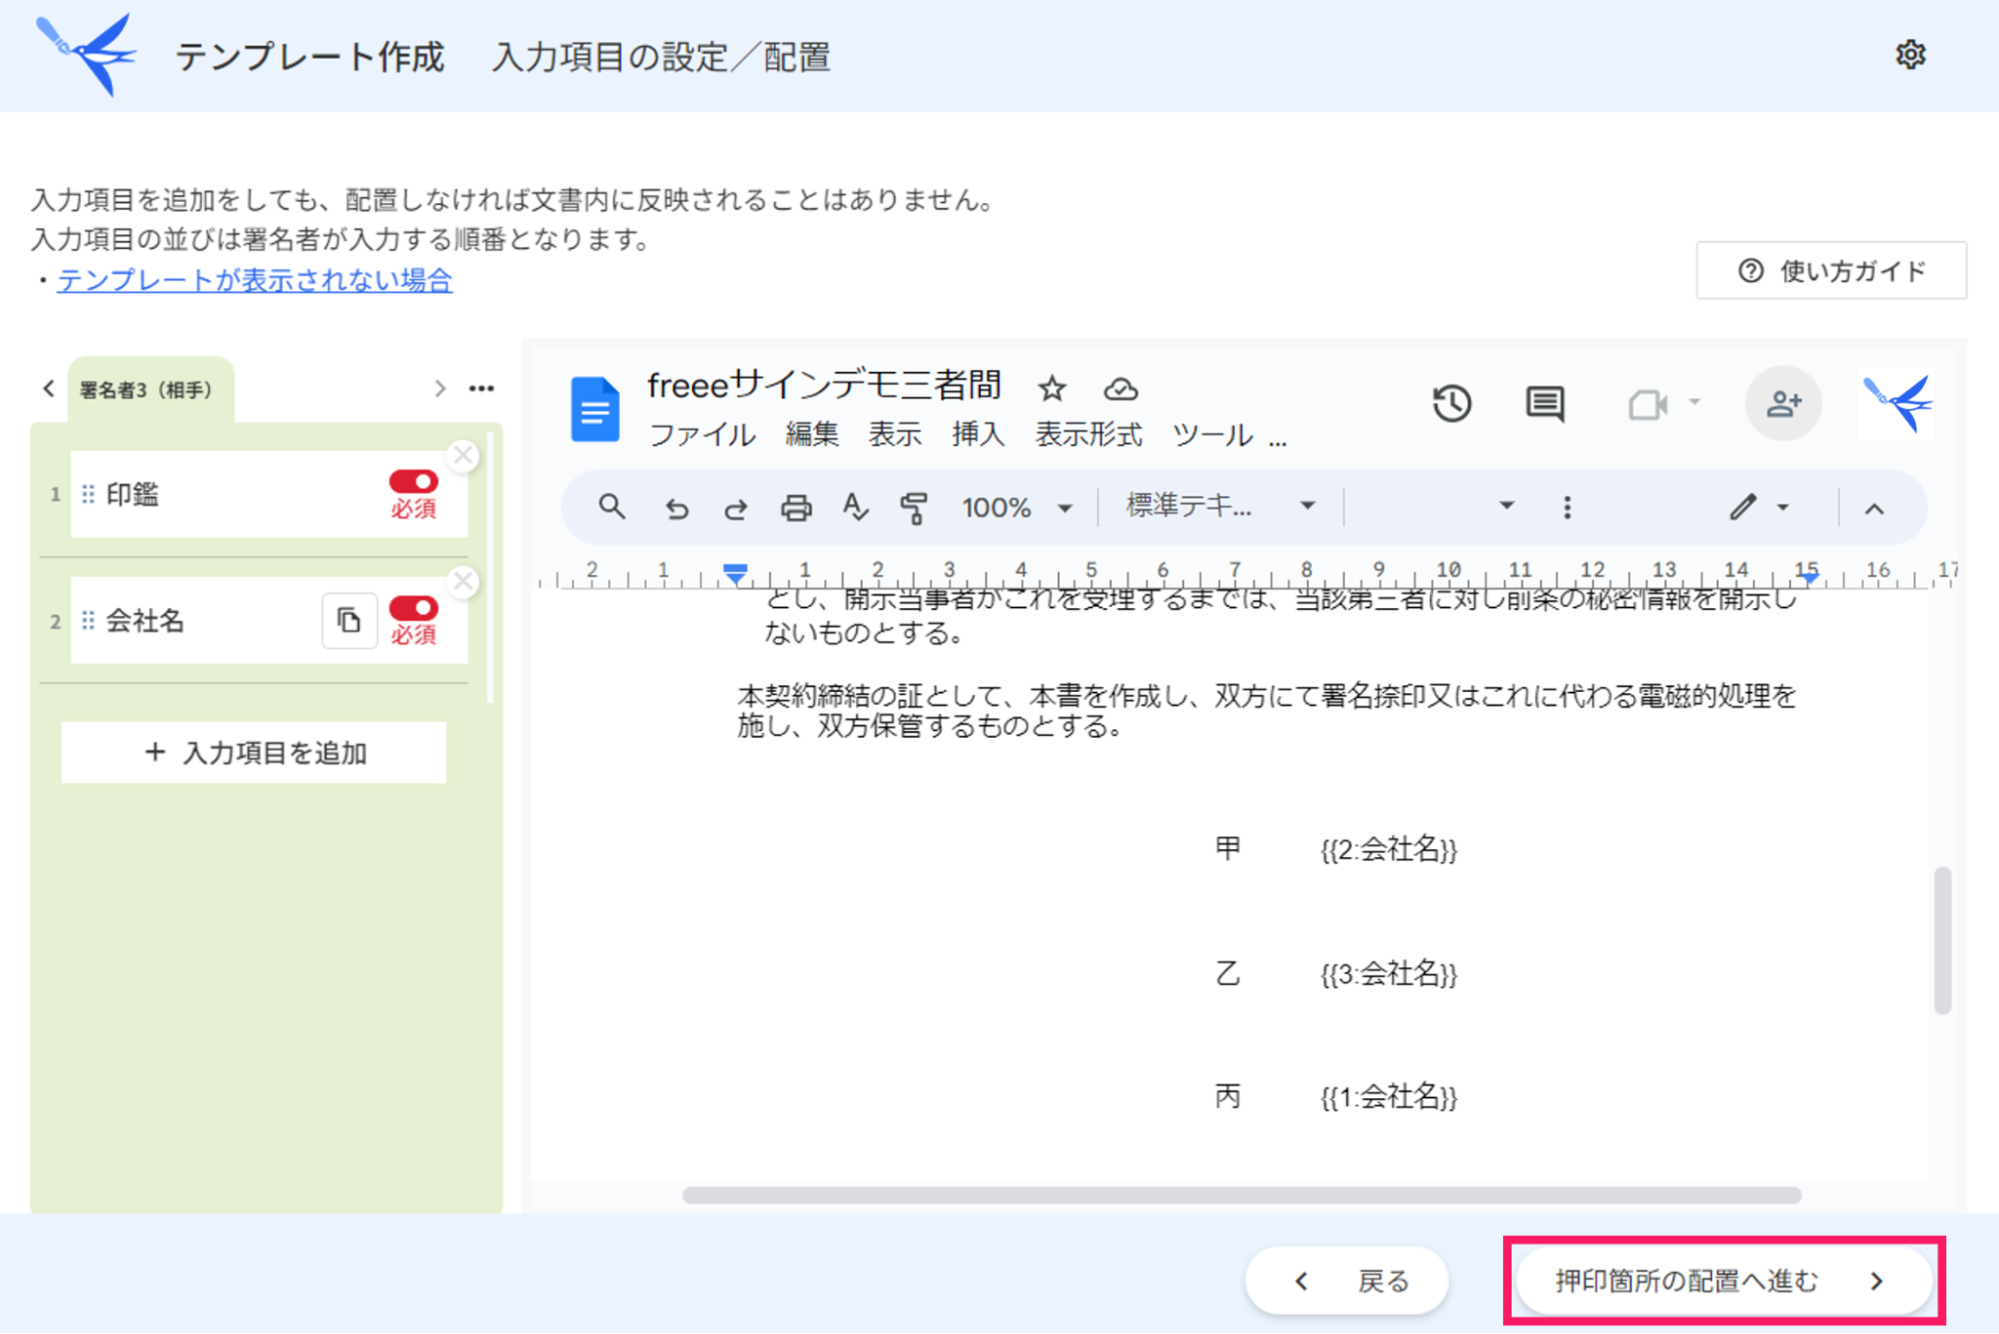Undo the last edit in Docs
1999x1334 pixels.
pos(676,508)
